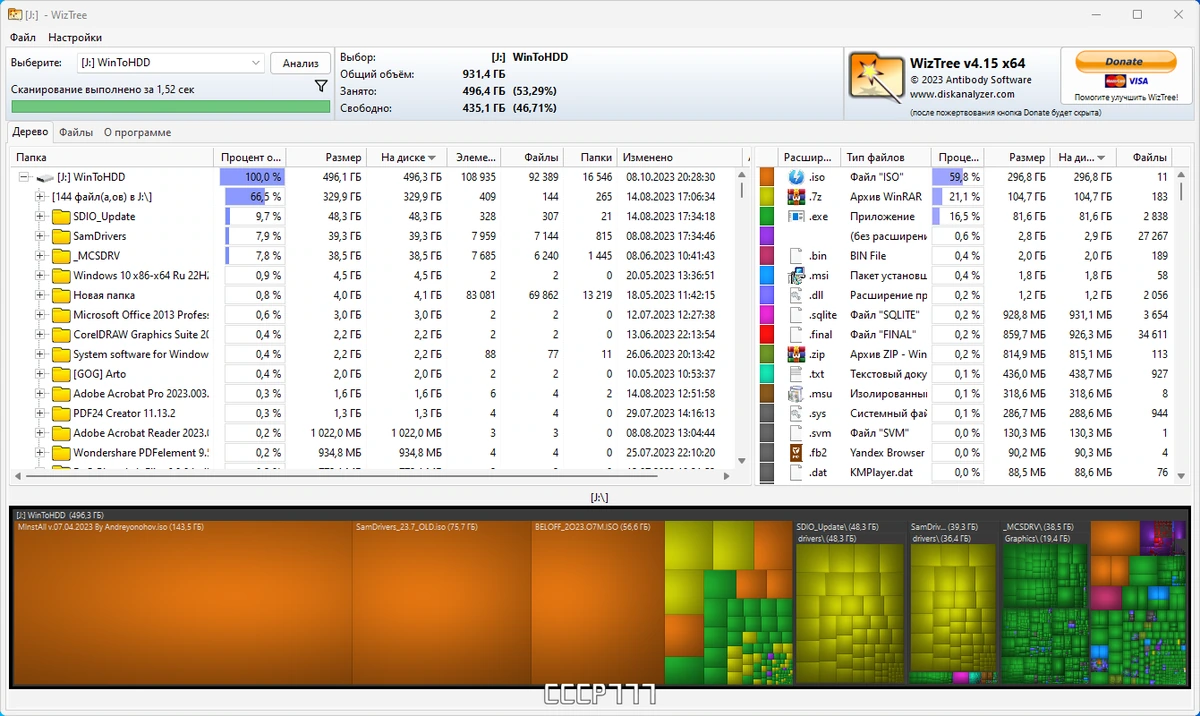
Task: Click the KMPlayer.dat file type text
Action: [881, 473]
